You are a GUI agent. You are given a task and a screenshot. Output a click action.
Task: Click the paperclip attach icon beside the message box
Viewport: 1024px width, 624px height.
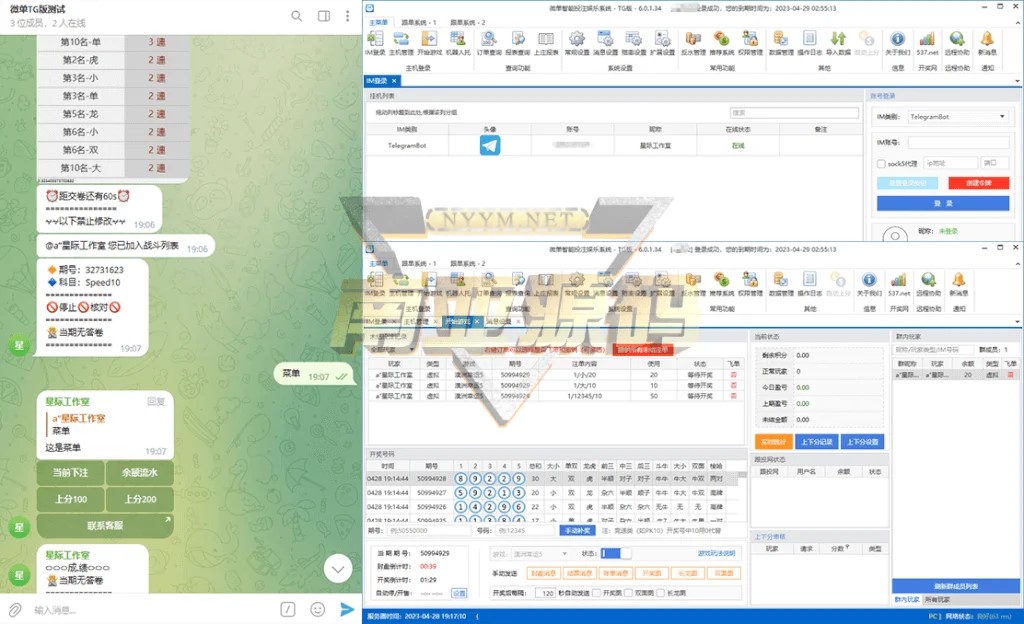(15, 609)
